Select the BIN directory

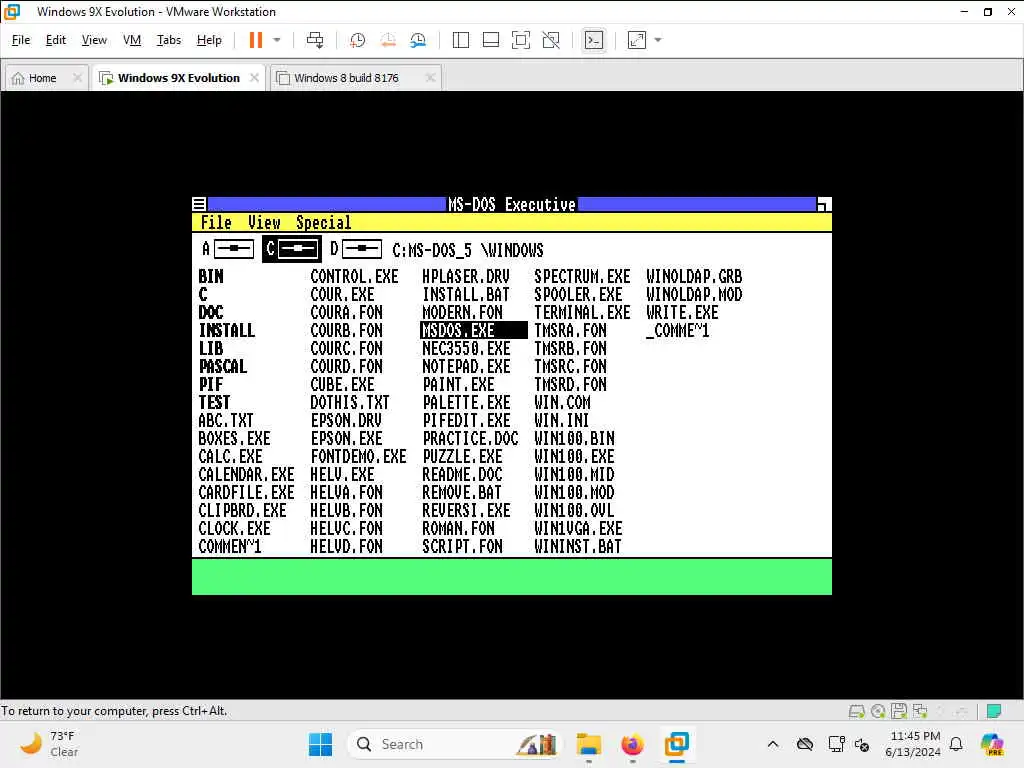(x=211, y=277)
